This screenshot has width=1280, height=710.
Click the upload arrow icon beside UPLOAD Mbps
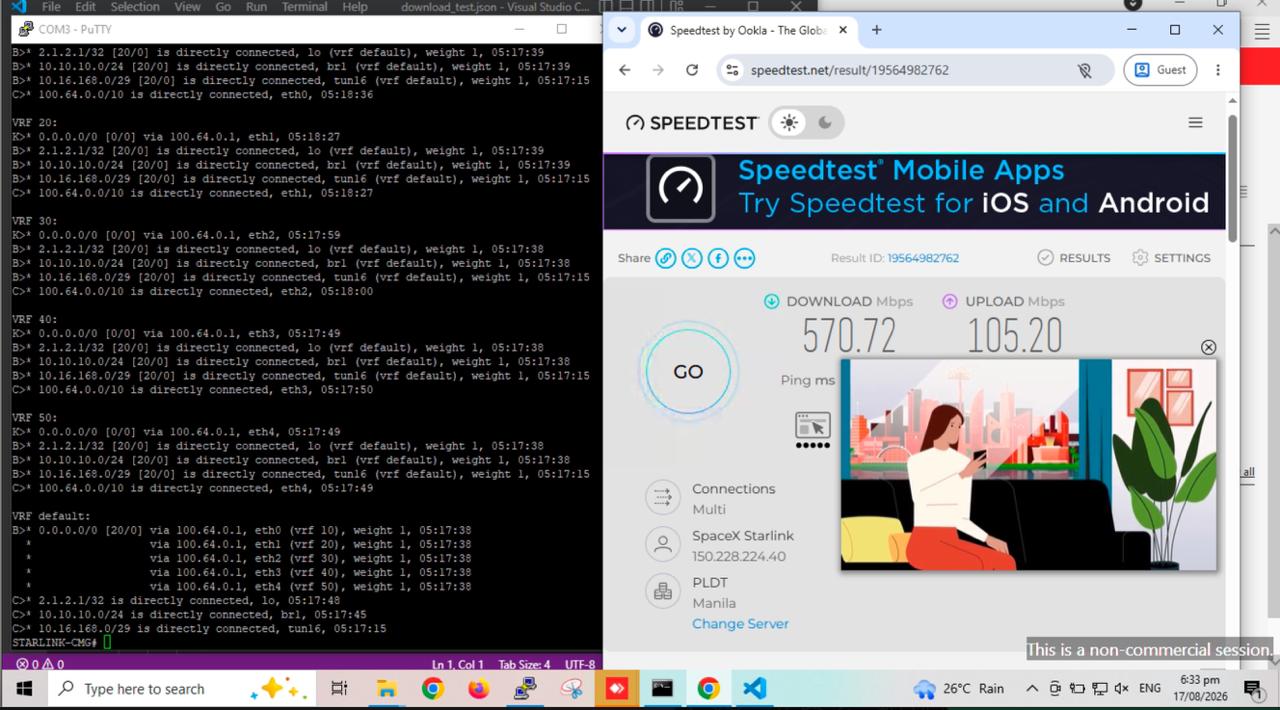949,301
